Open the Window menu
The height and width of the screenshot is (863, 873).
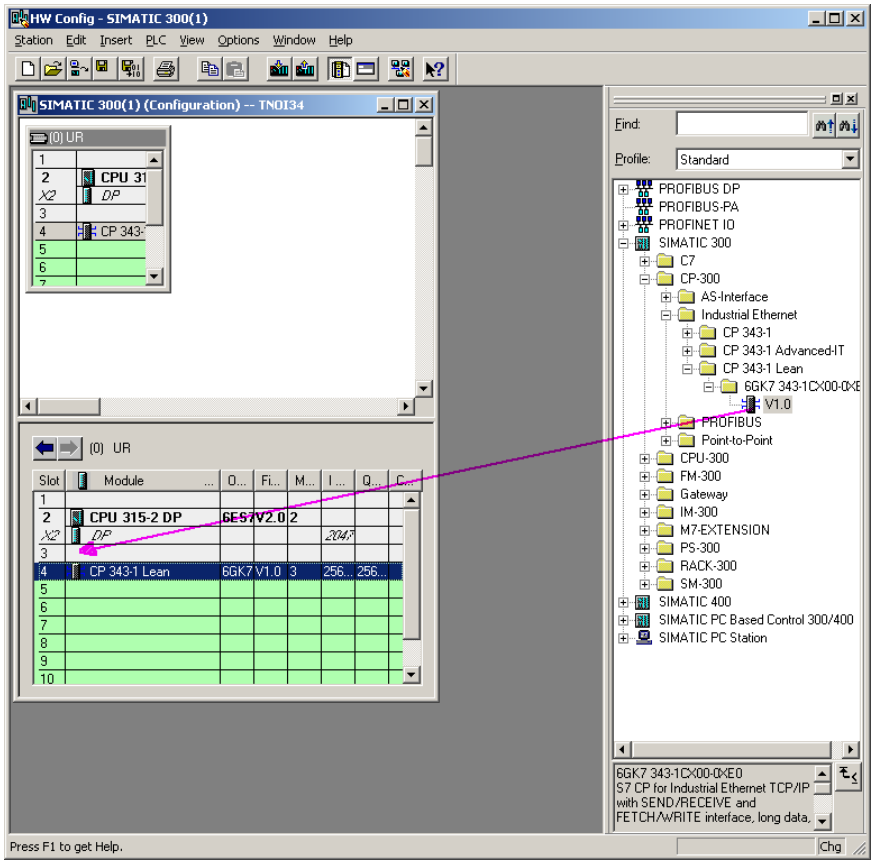(x=294, y=40)
